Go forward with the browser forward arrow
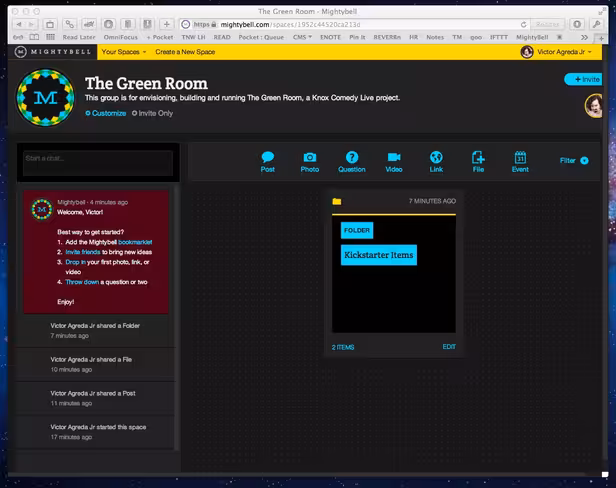616x488 pixels. tap(31, 24)
